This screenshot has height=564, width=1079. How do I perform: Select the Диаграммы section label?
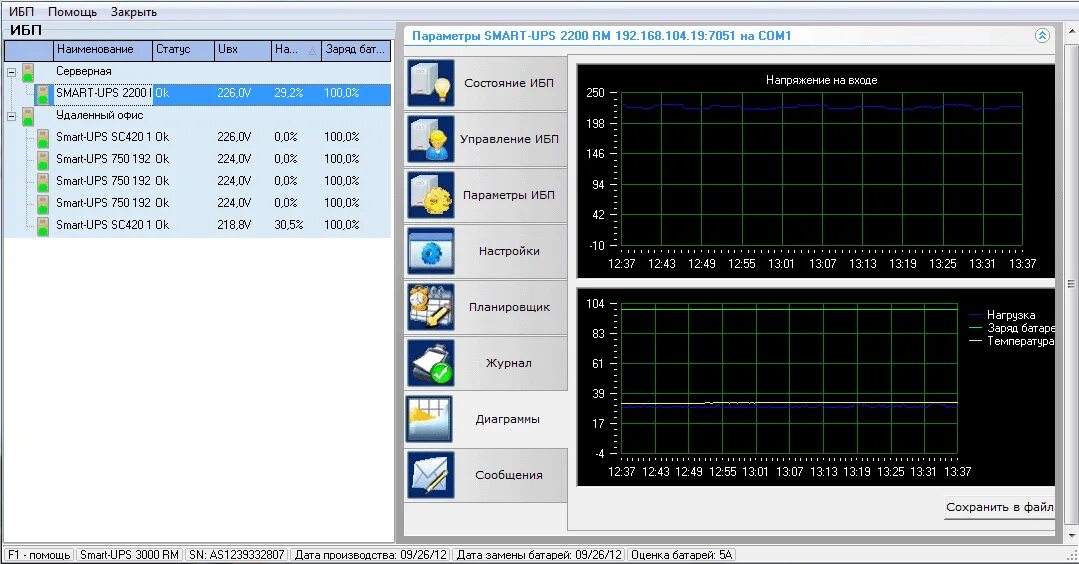click(x=507, y=419)
